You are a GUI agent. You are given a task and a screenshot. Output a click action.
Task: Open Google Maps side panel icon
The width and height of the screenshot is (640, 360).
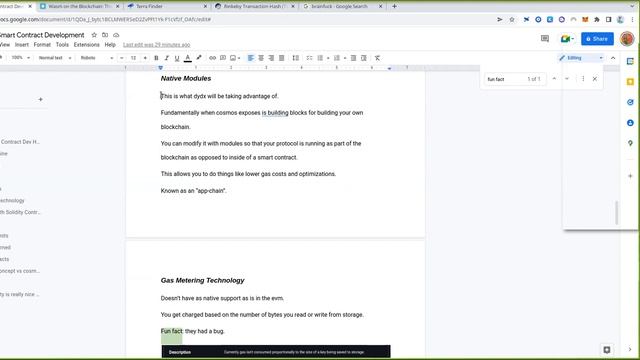630,143
